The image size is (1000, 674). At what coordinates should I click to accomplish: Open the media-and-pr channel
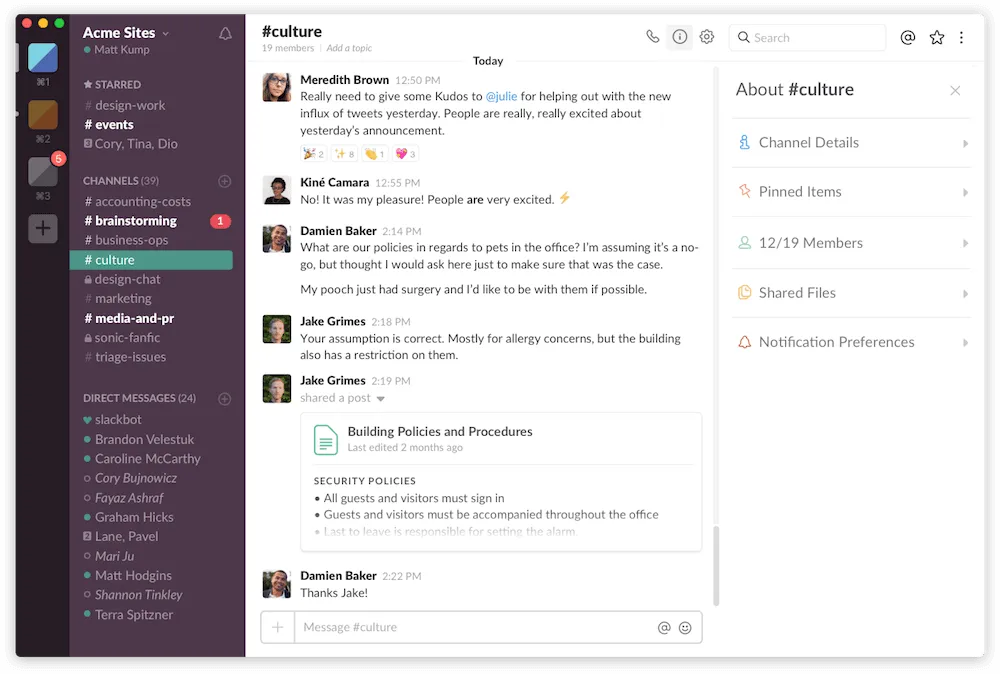pos(129,318)
